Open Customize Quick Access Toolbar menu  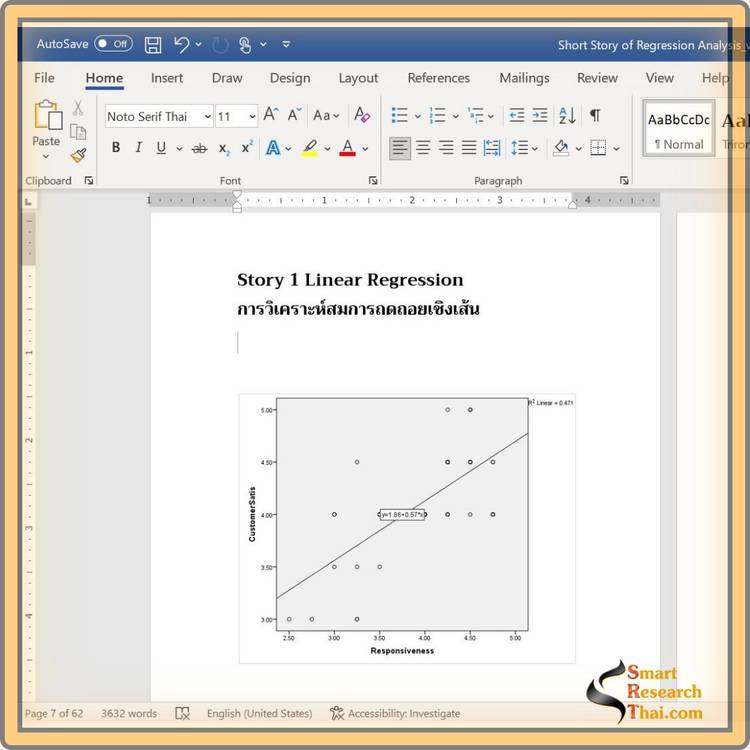[x=286, y=44]
